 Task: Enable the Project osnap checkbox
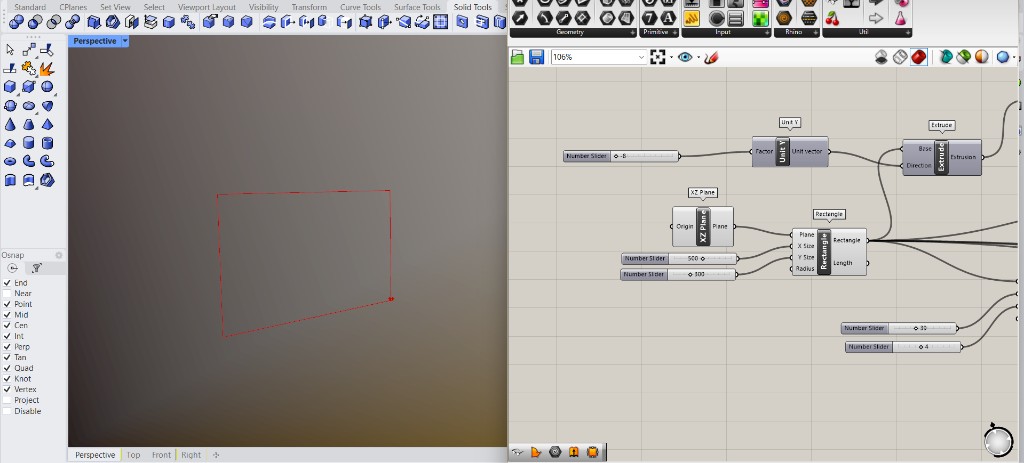(7, 400)
